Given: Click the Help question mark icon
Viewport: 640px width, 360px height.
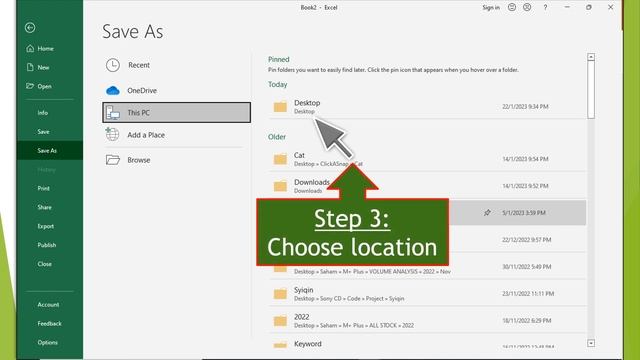Looking at the screenshot, I should tap(545, 7).
